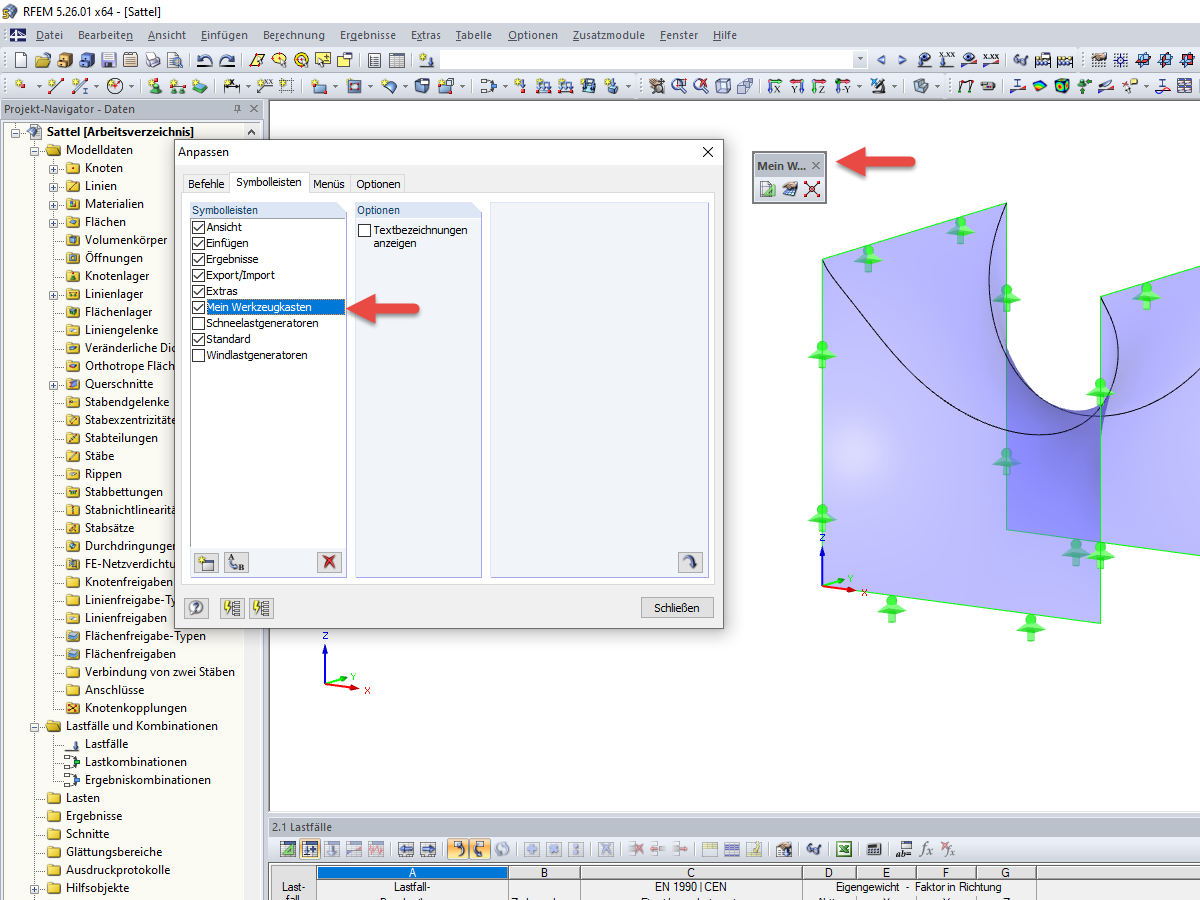This screenshot has height=900, width=1200.
Task: Toggle the Export/Import toolbar checkbox
Action: [x=198, y=275]
